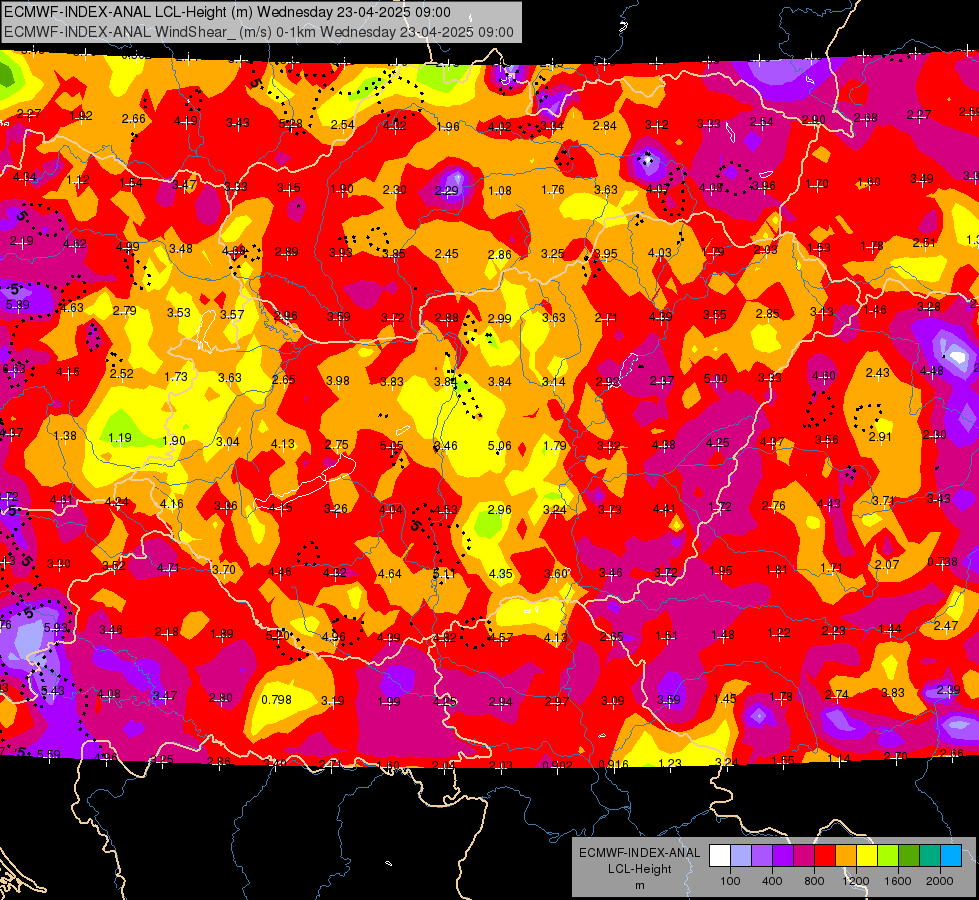Click the wind shear value 1.73
The image size is (979, 900).
click(176, 377)
